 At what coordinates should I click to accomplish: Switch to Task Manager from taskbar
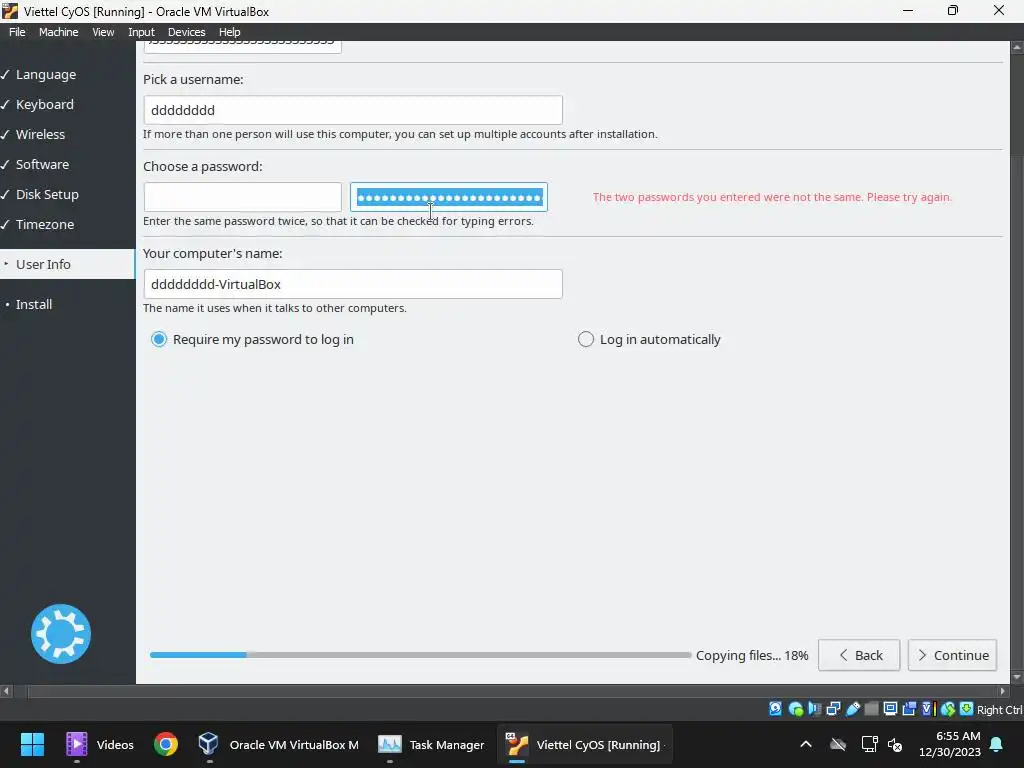431,744
